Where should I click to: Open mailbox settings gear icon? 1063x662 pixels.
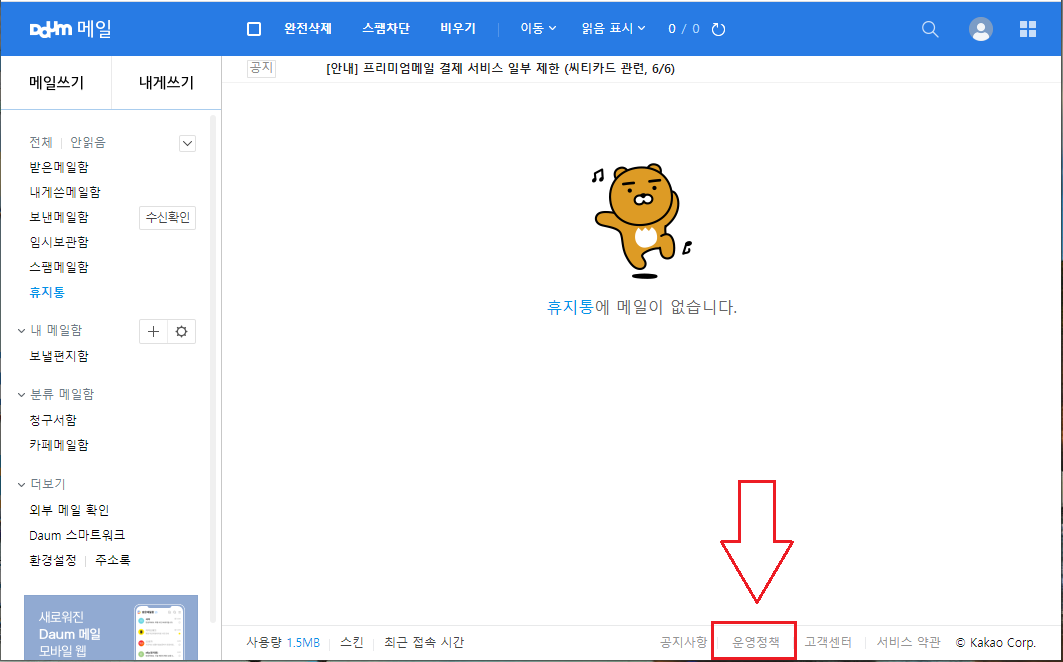182,332
